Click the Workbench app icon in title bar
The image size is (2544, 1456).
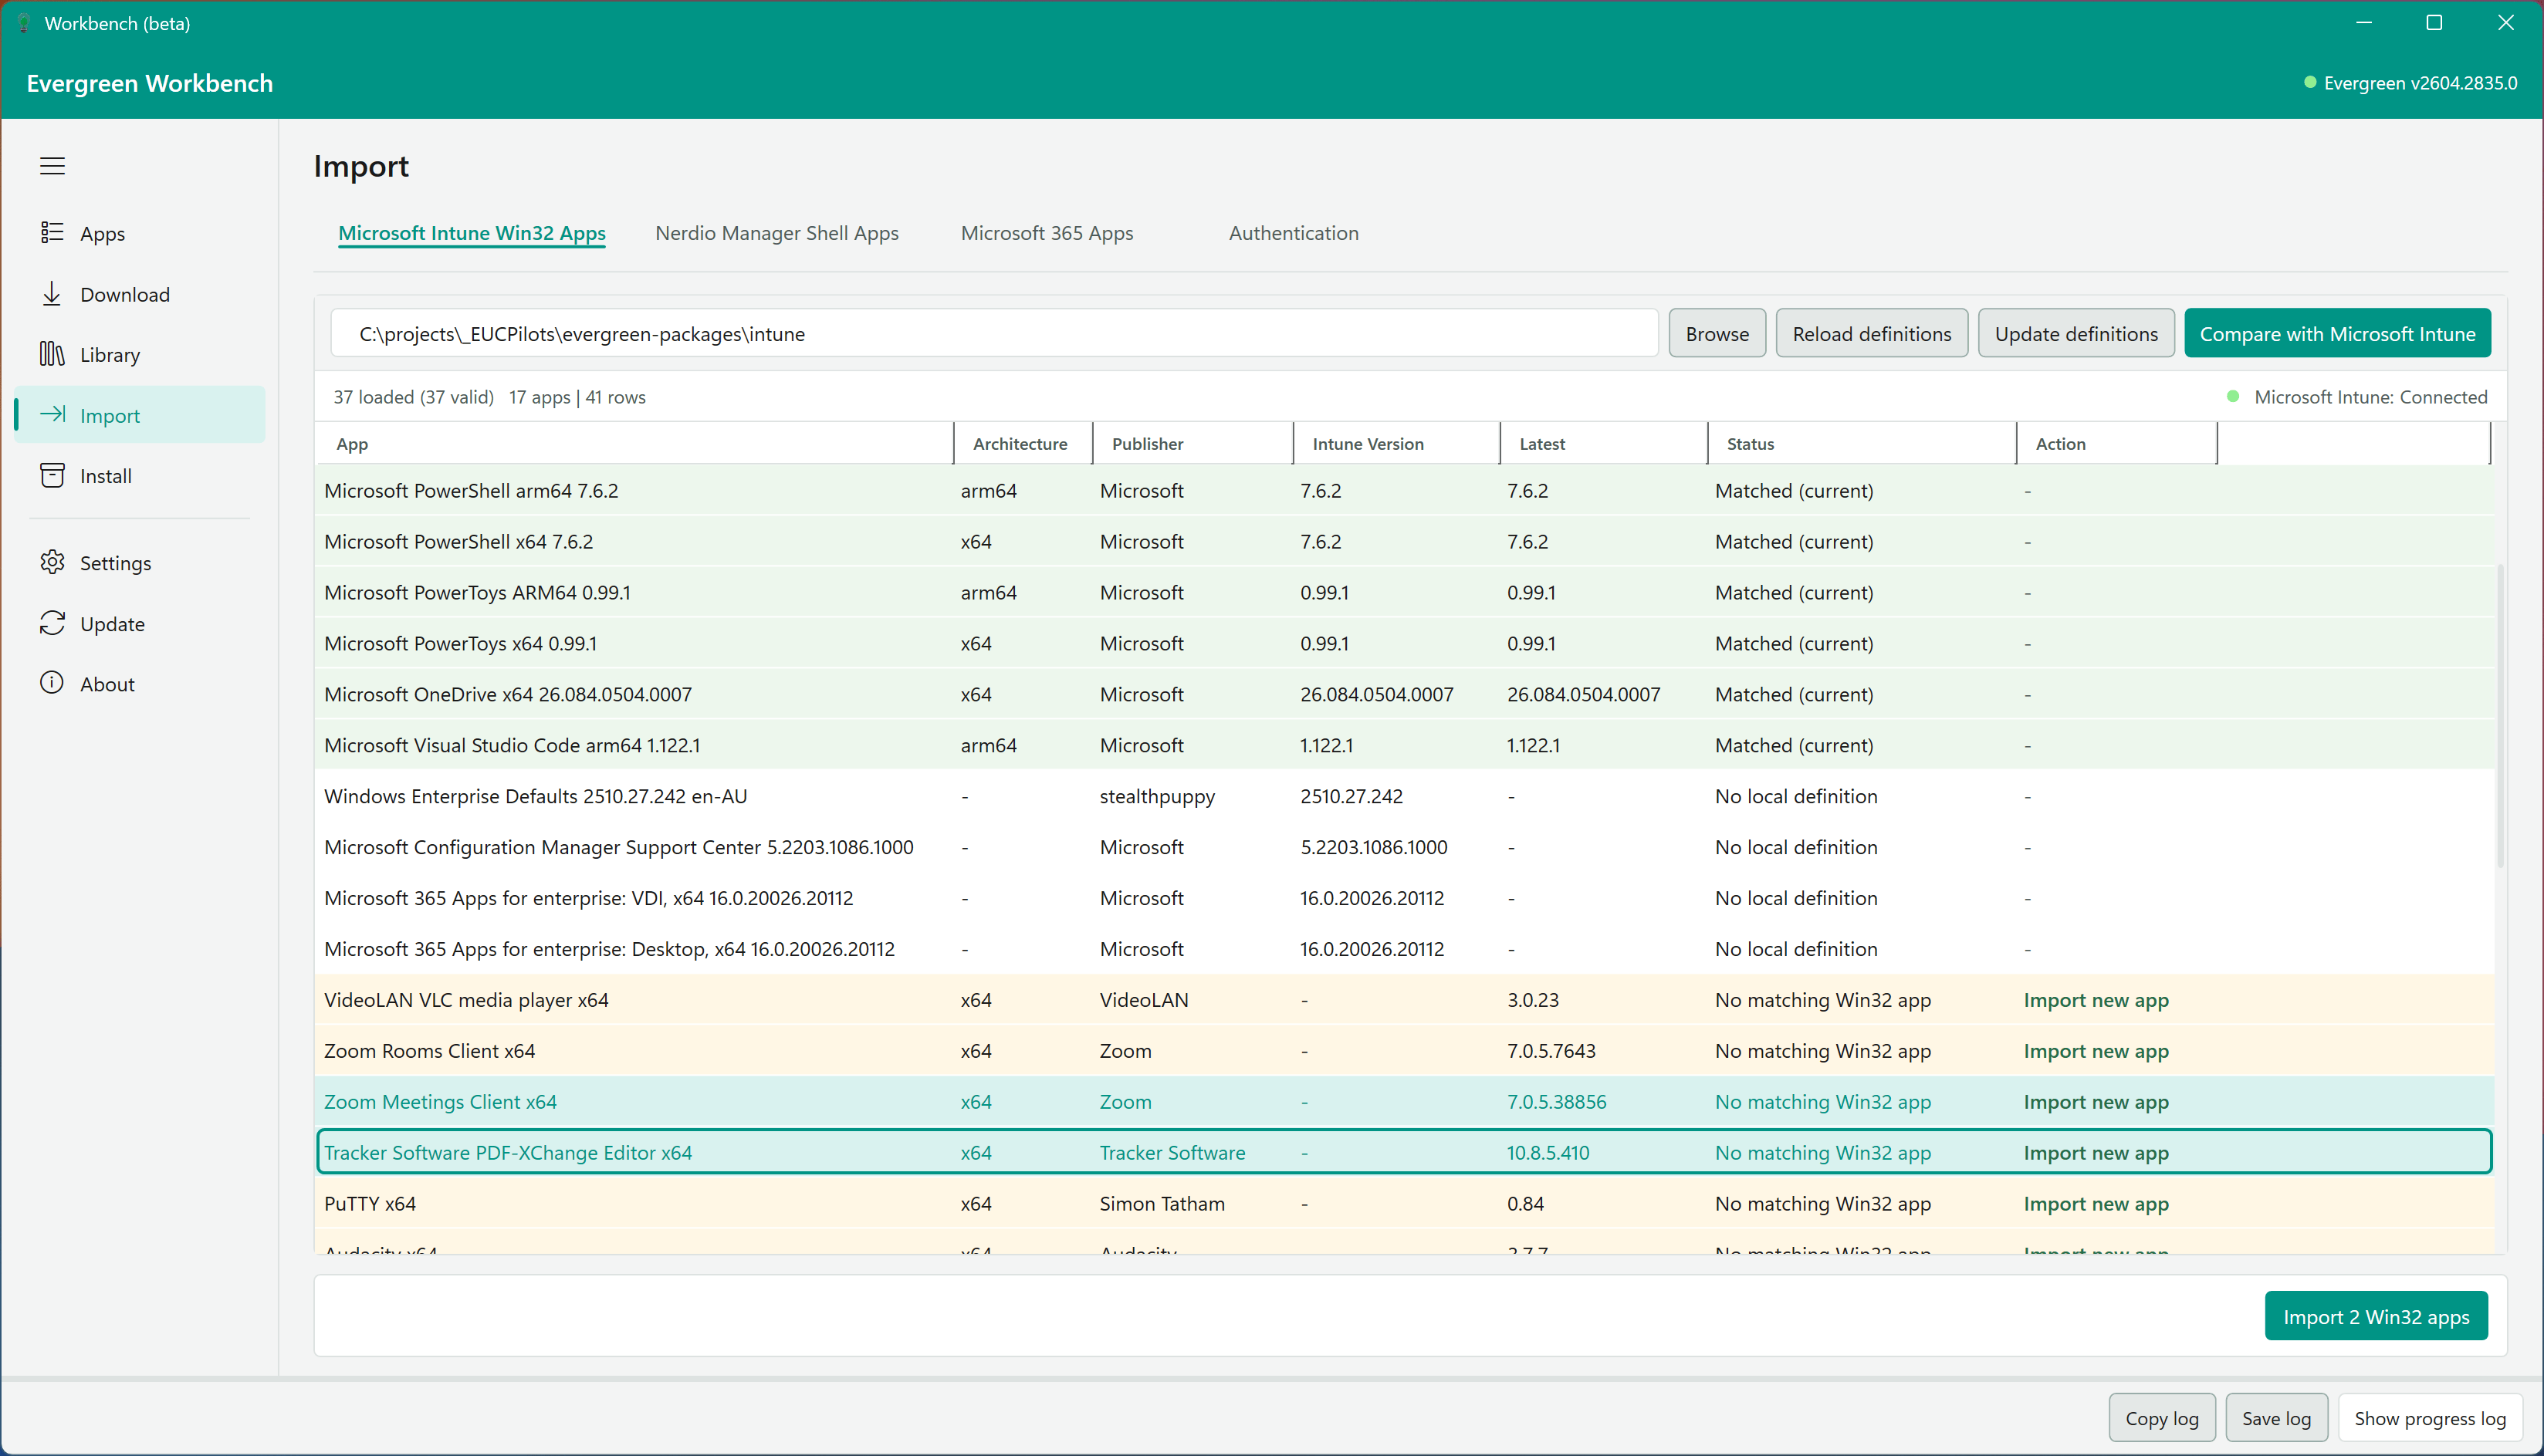[x=23, y=23]
